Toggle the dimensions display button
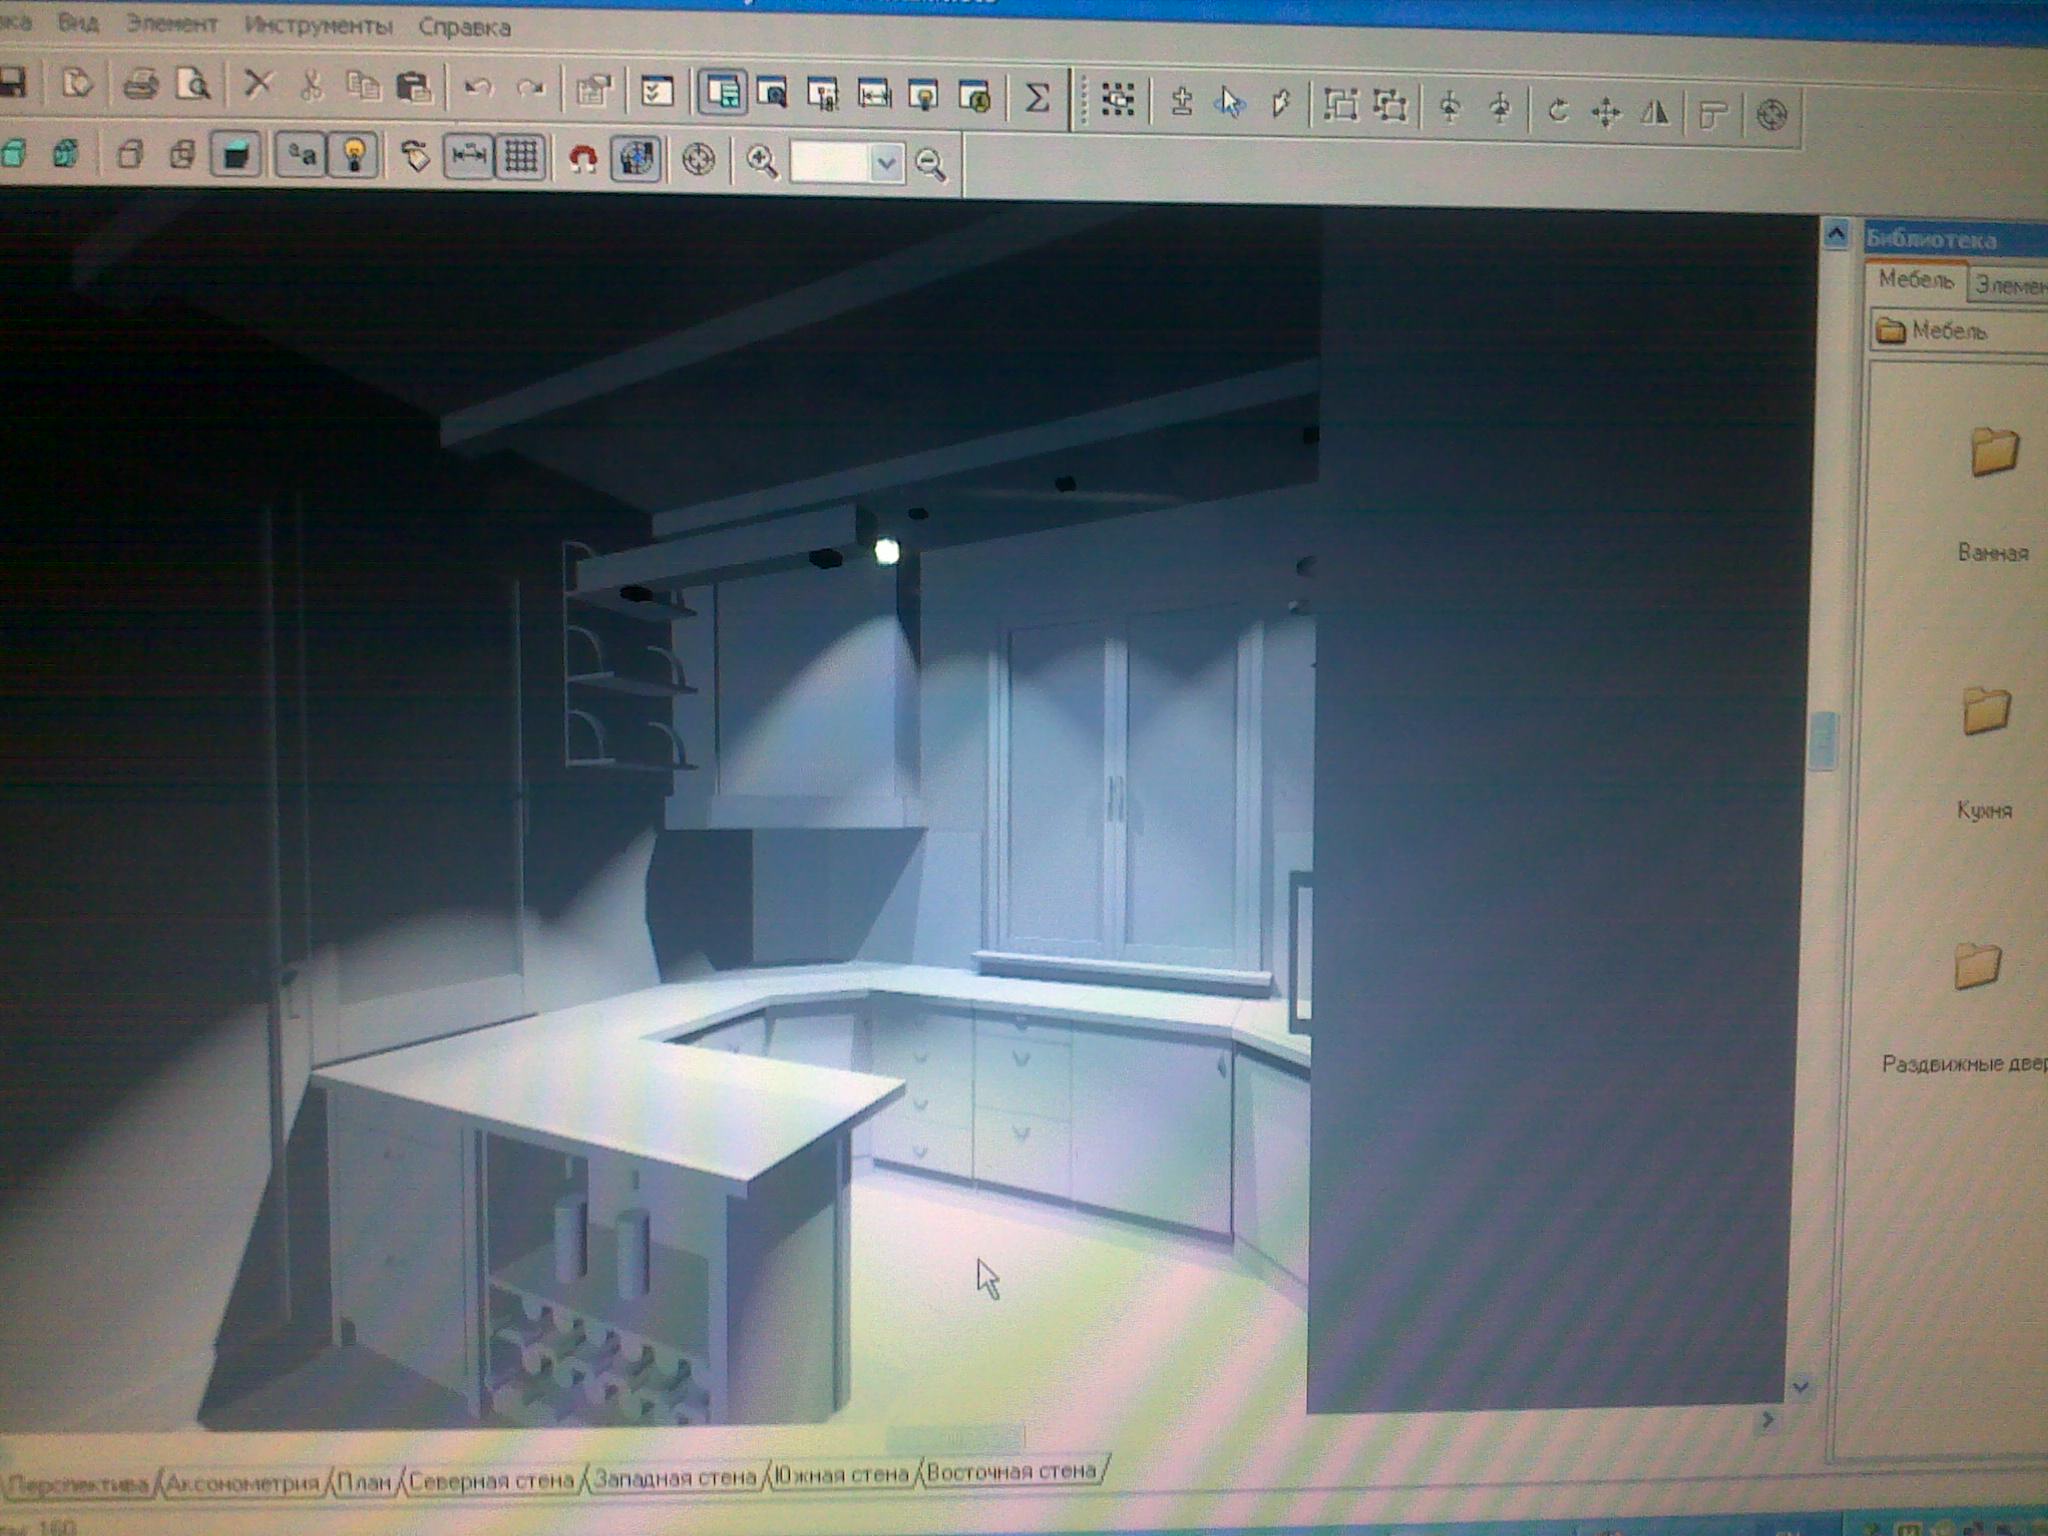This screenshot has height=1536, width=2048. [x=468, y=157]
